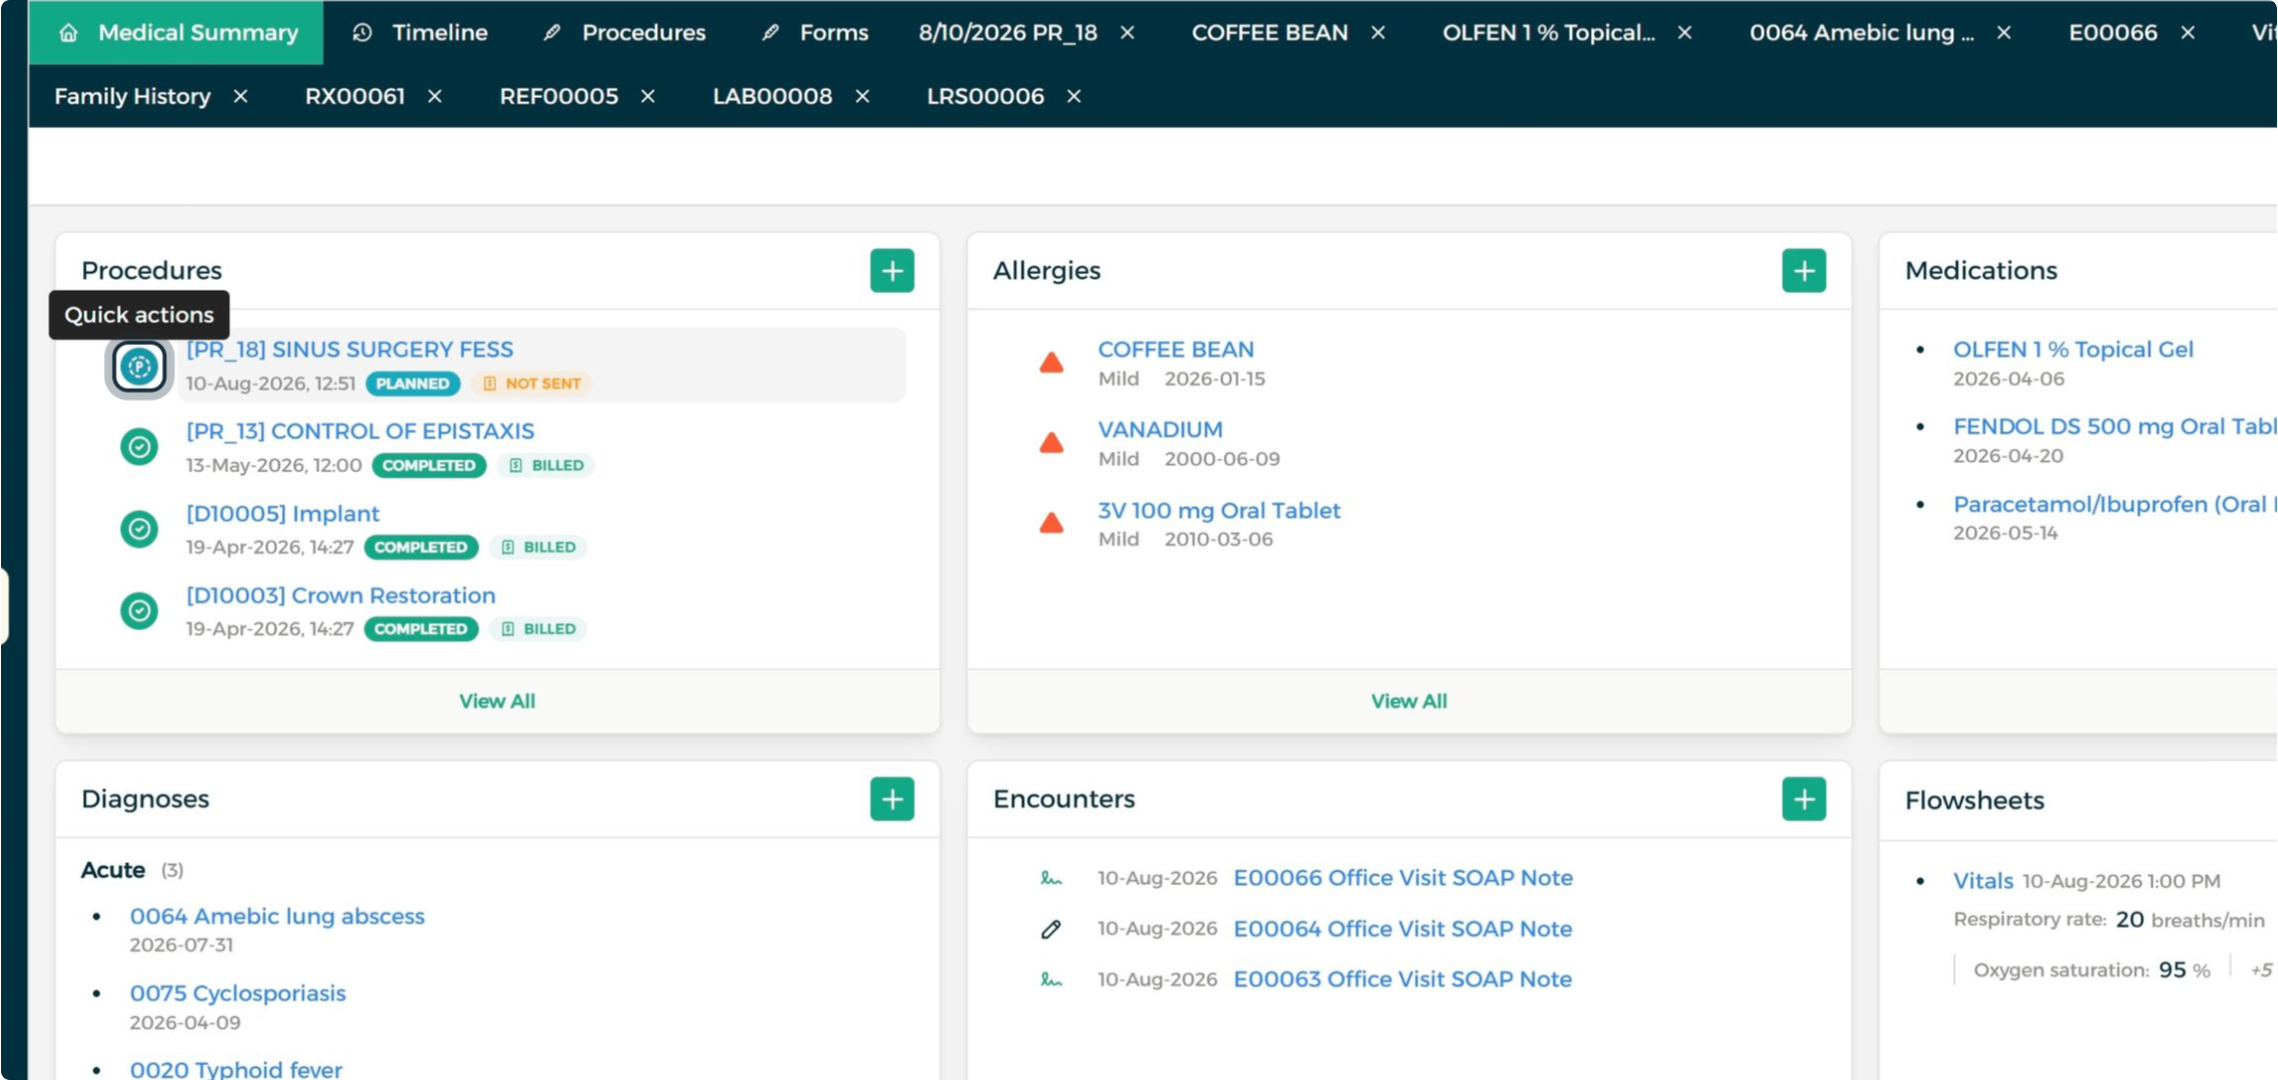Open D10003 Crown Restoration procedure

341,596
